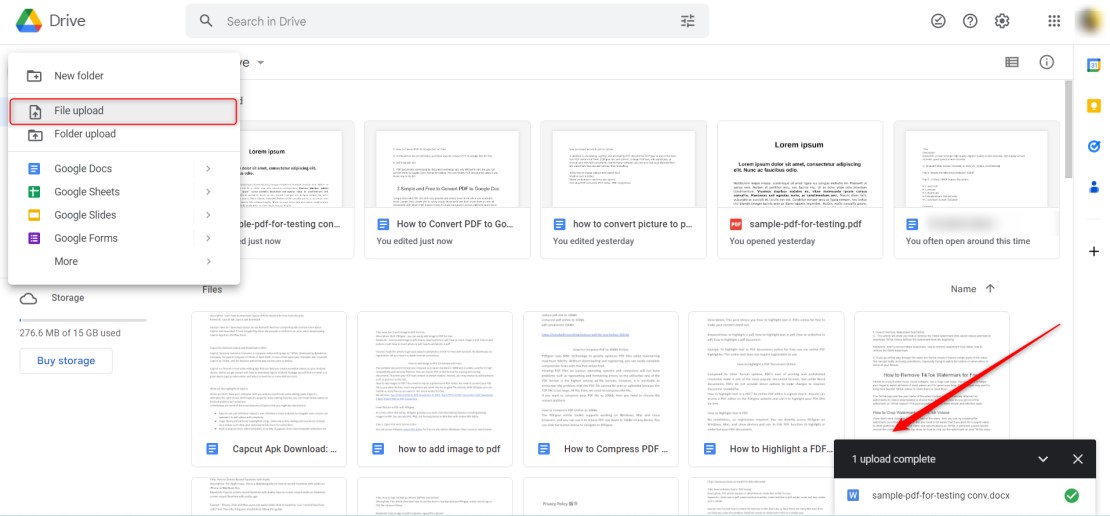Open the 'Capcut Apk Download' file
The height and width of the screenshot is (516, 1110).
[x=269, y=389]
